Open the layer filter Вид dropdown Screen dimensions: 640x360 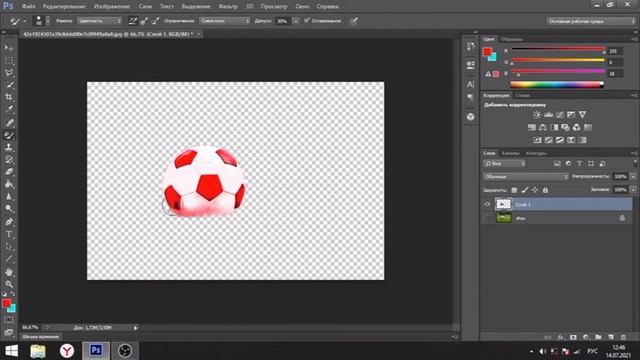(505, 164)
